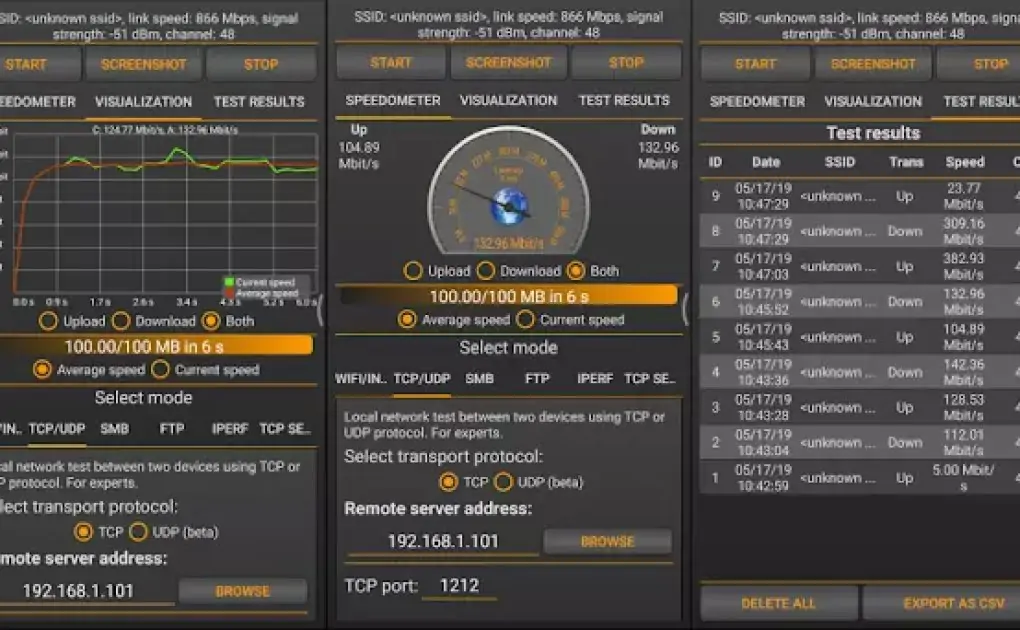Image resolution: width=1020 pixels, height=630 pixels.
Task: Switch to FTP mode on graph screen
Action: click(172, 429)
